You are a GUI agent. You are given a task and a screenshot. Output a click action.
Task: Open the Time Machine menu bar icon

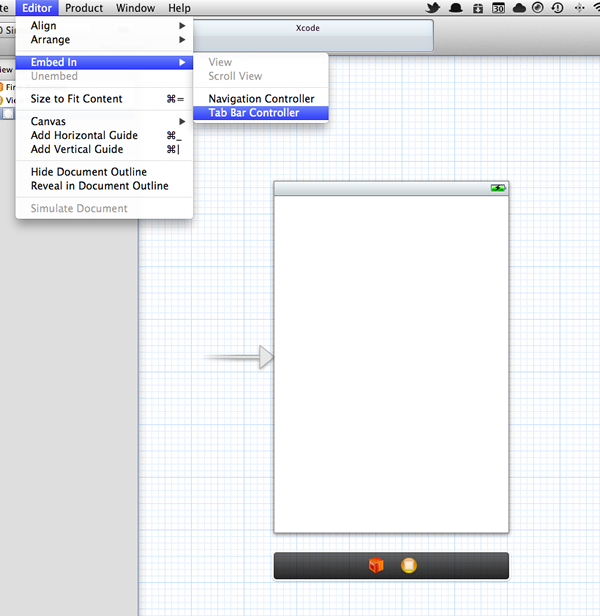click(558, 8)
